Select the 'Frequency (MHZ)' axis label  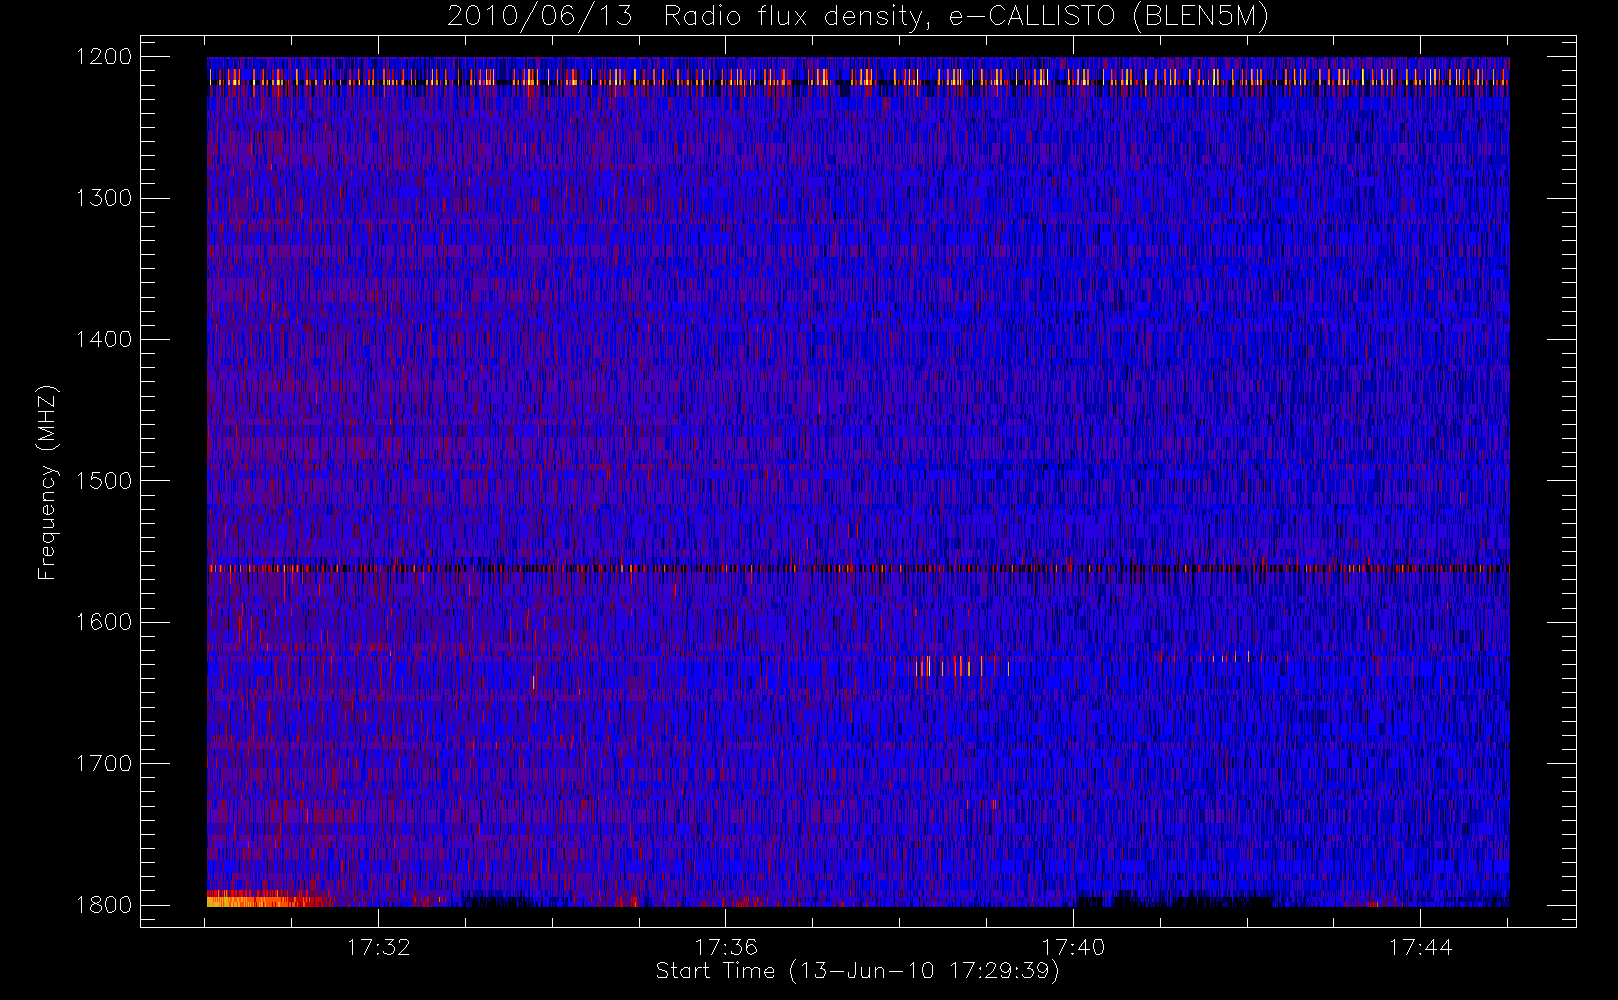pos(47,483)
